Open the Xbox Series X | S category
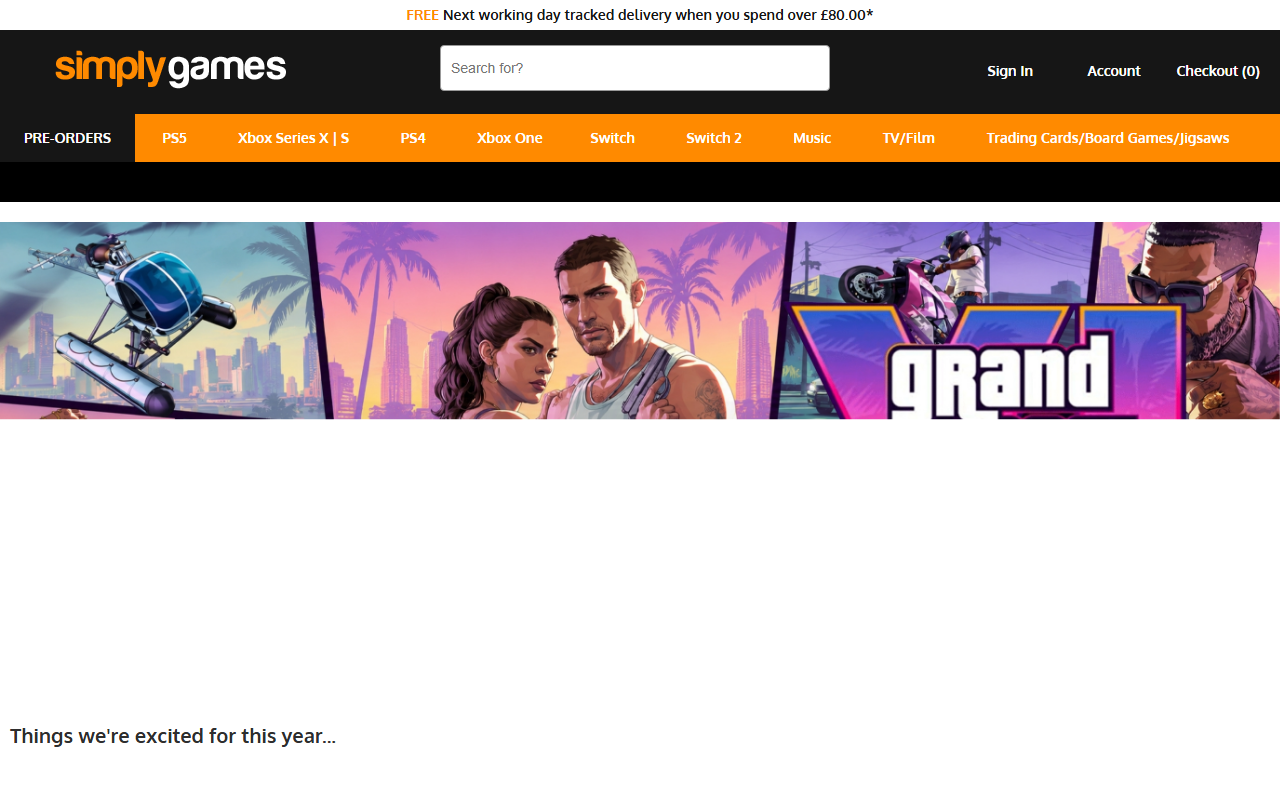 [x=293, y=138]
